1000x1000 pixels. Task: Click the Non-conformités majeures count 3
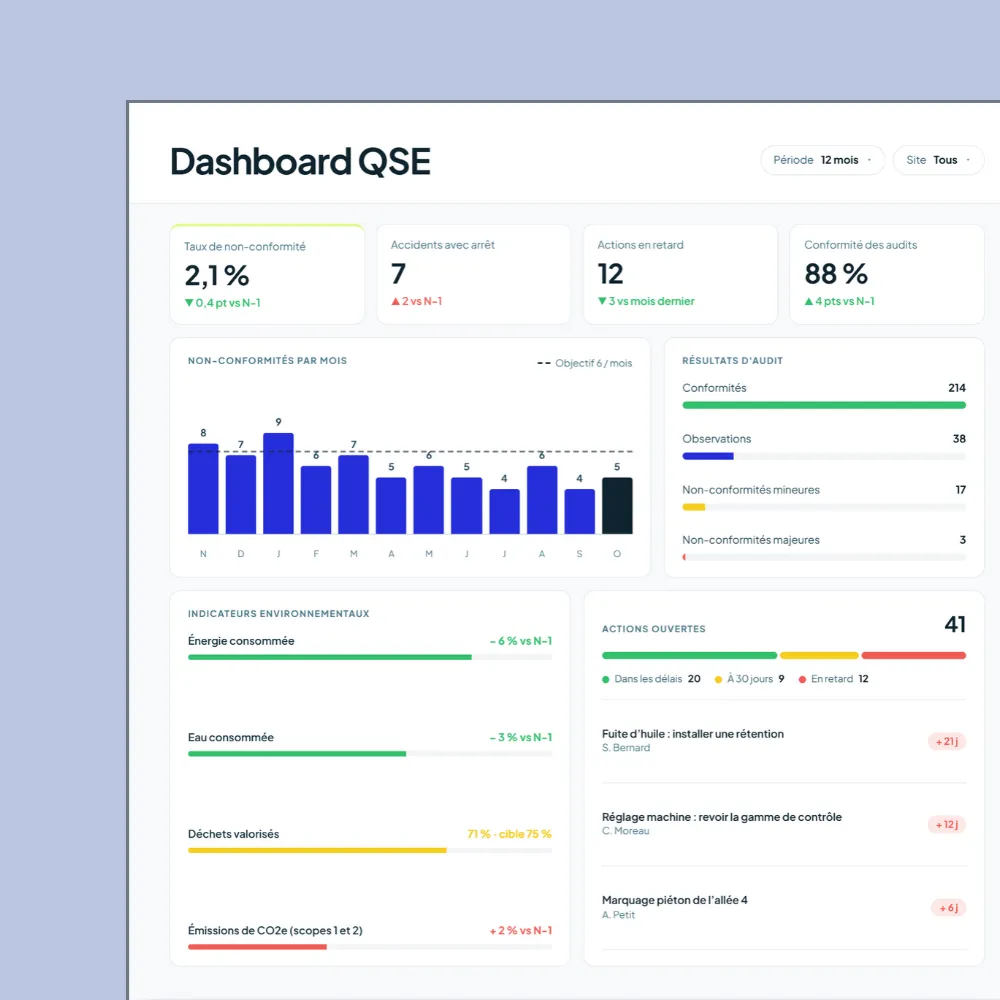coord(962,540)
